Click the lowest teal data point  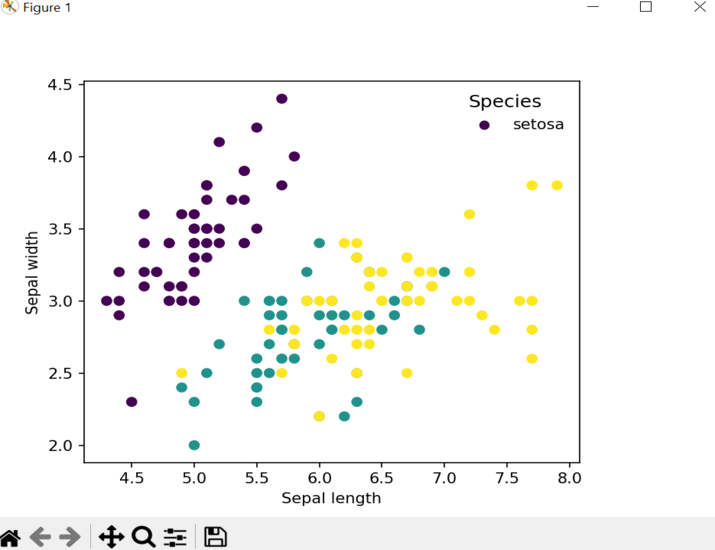194,445
